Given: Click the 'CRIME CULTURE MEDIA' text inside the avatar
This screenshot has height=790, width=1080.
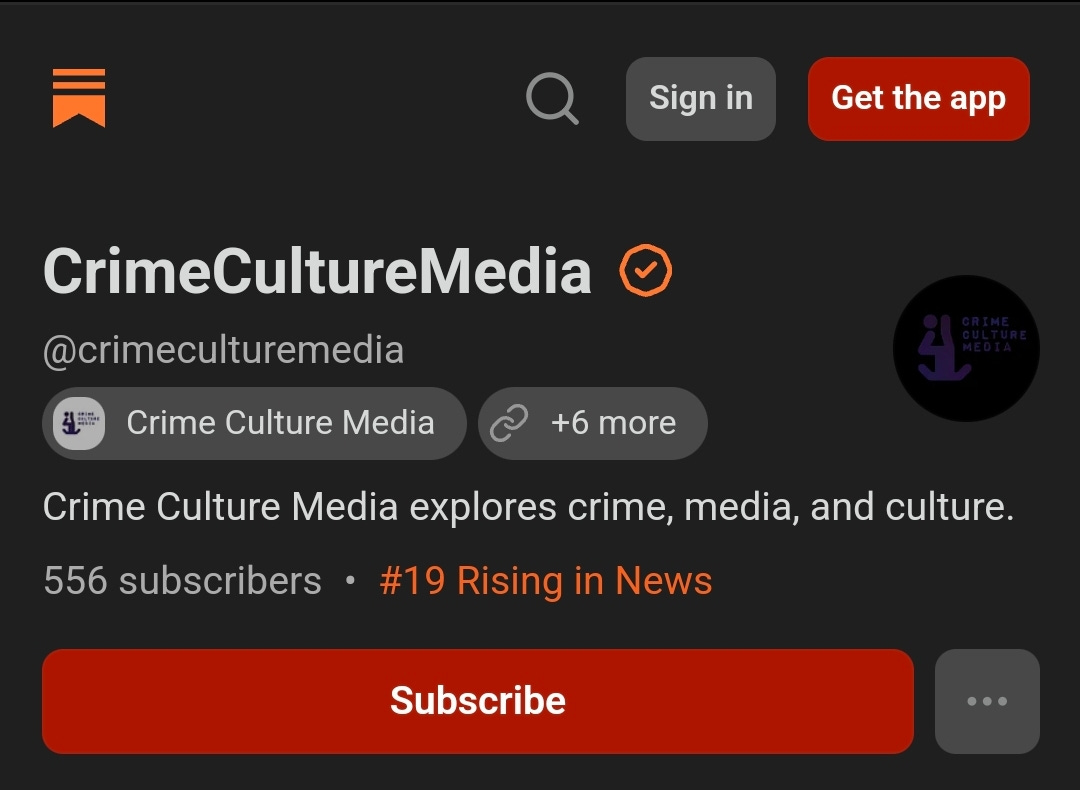Looking at the screenshot, I should point(994,335).
